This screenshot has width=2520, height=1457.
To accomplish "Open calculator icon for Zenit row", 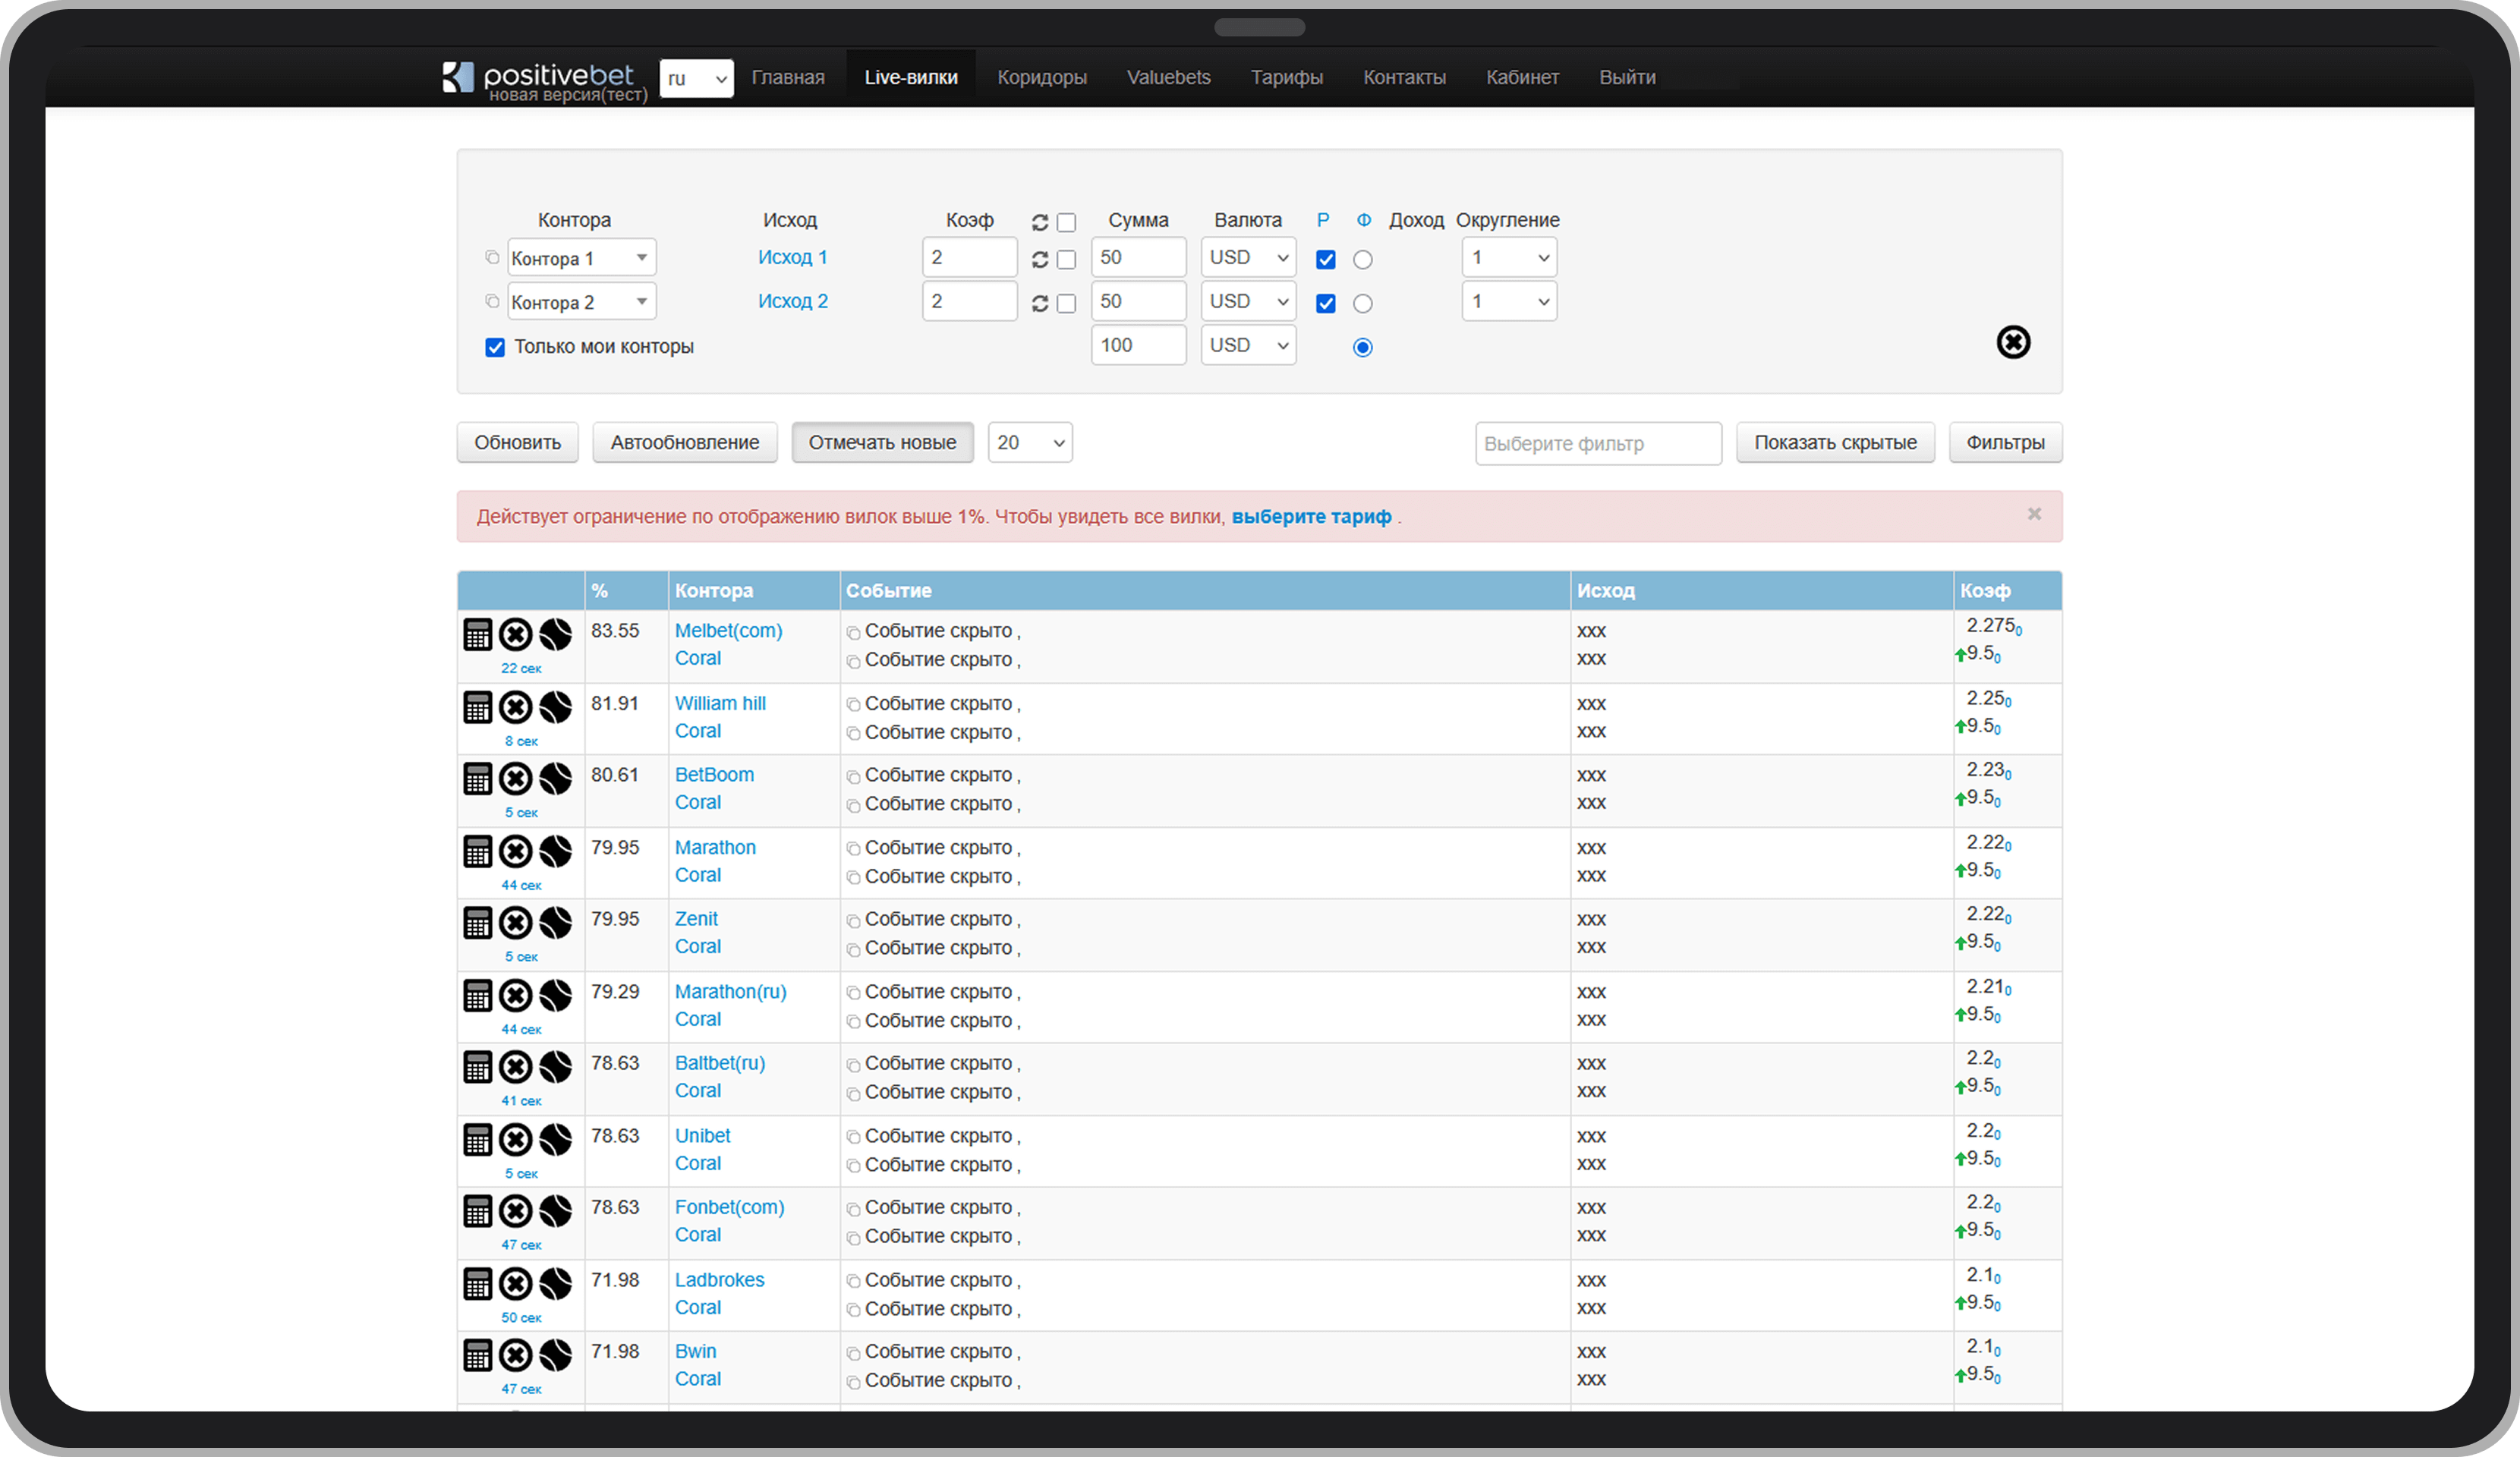I will [478, 923].
